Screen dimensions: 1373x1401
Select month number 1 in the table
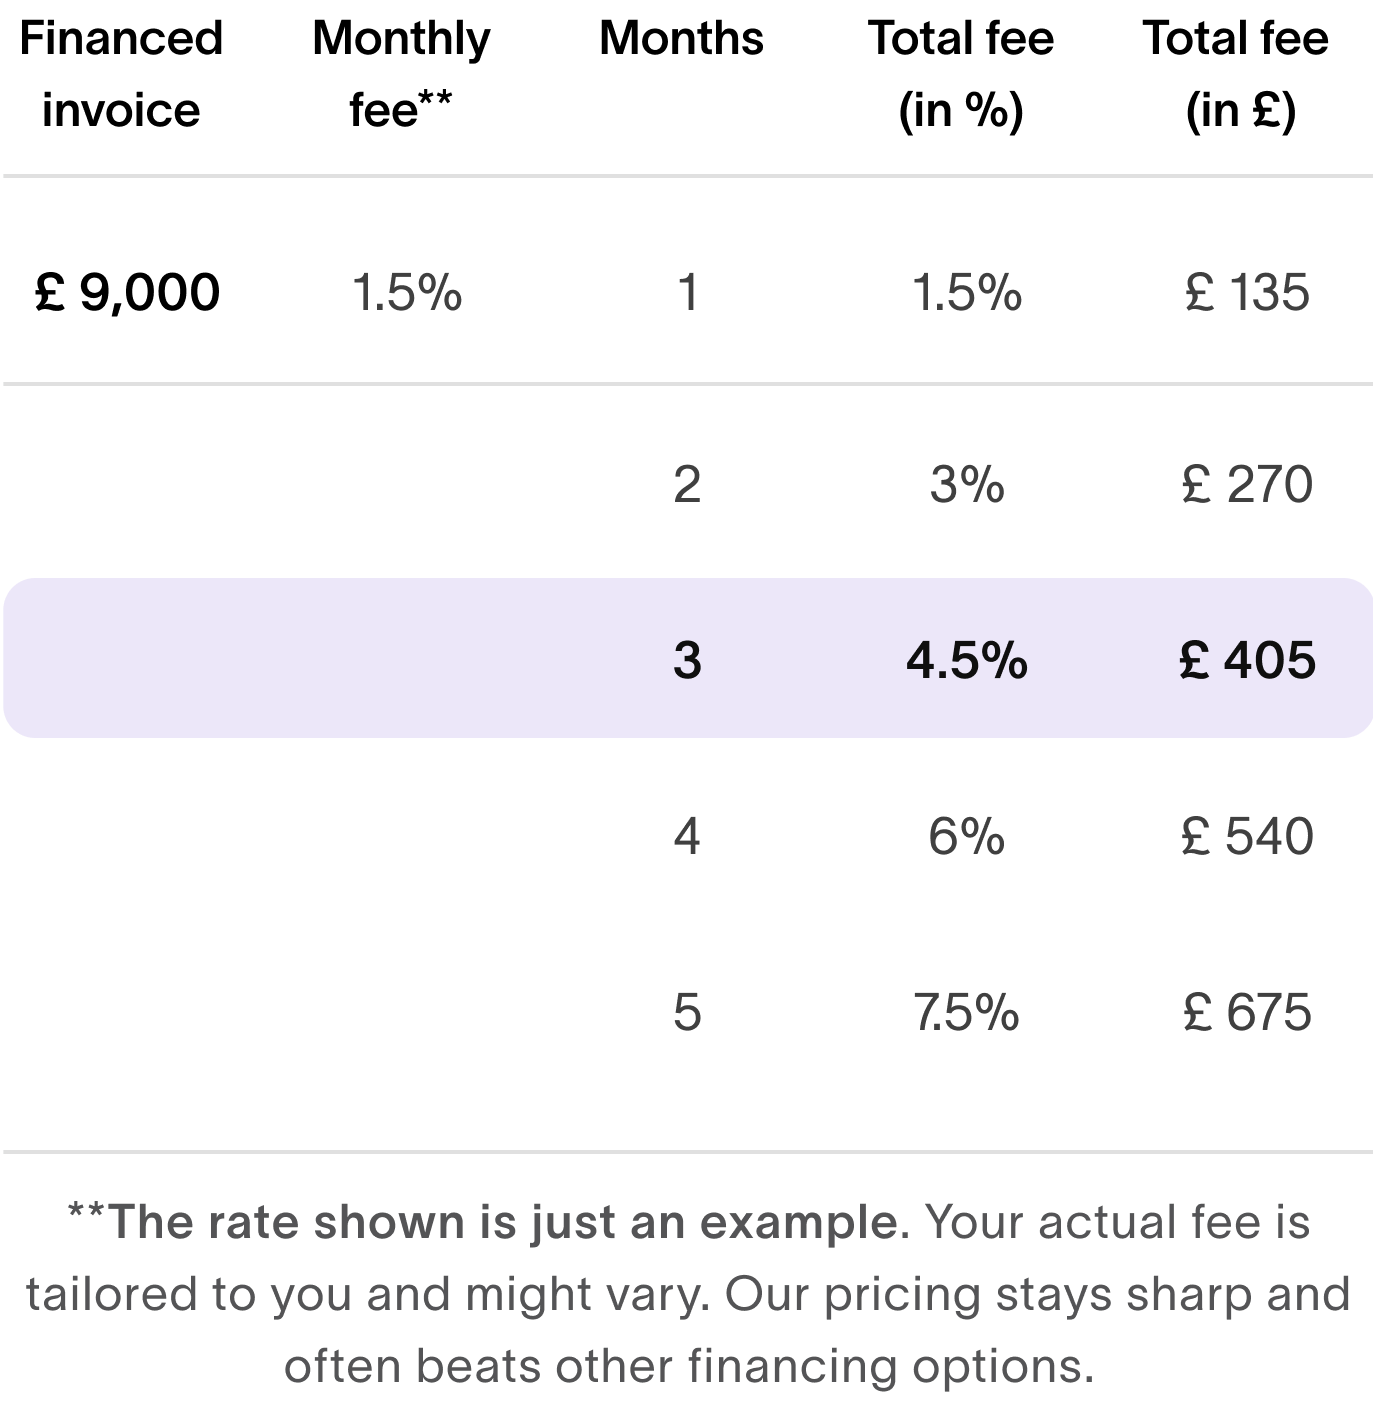point(687,293)
